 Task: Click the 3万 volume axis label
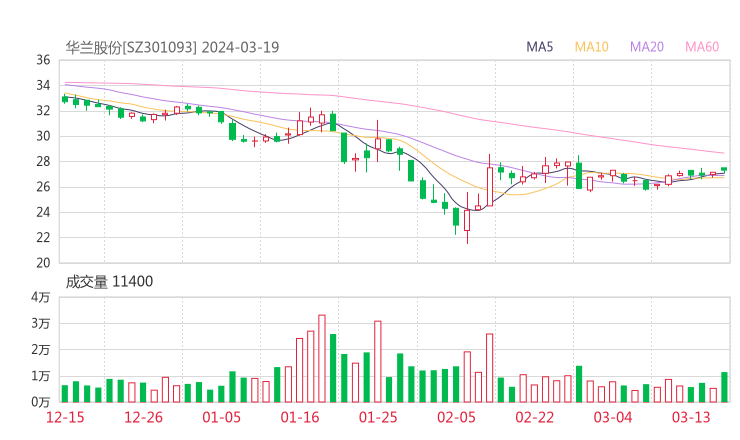[41, 323]
